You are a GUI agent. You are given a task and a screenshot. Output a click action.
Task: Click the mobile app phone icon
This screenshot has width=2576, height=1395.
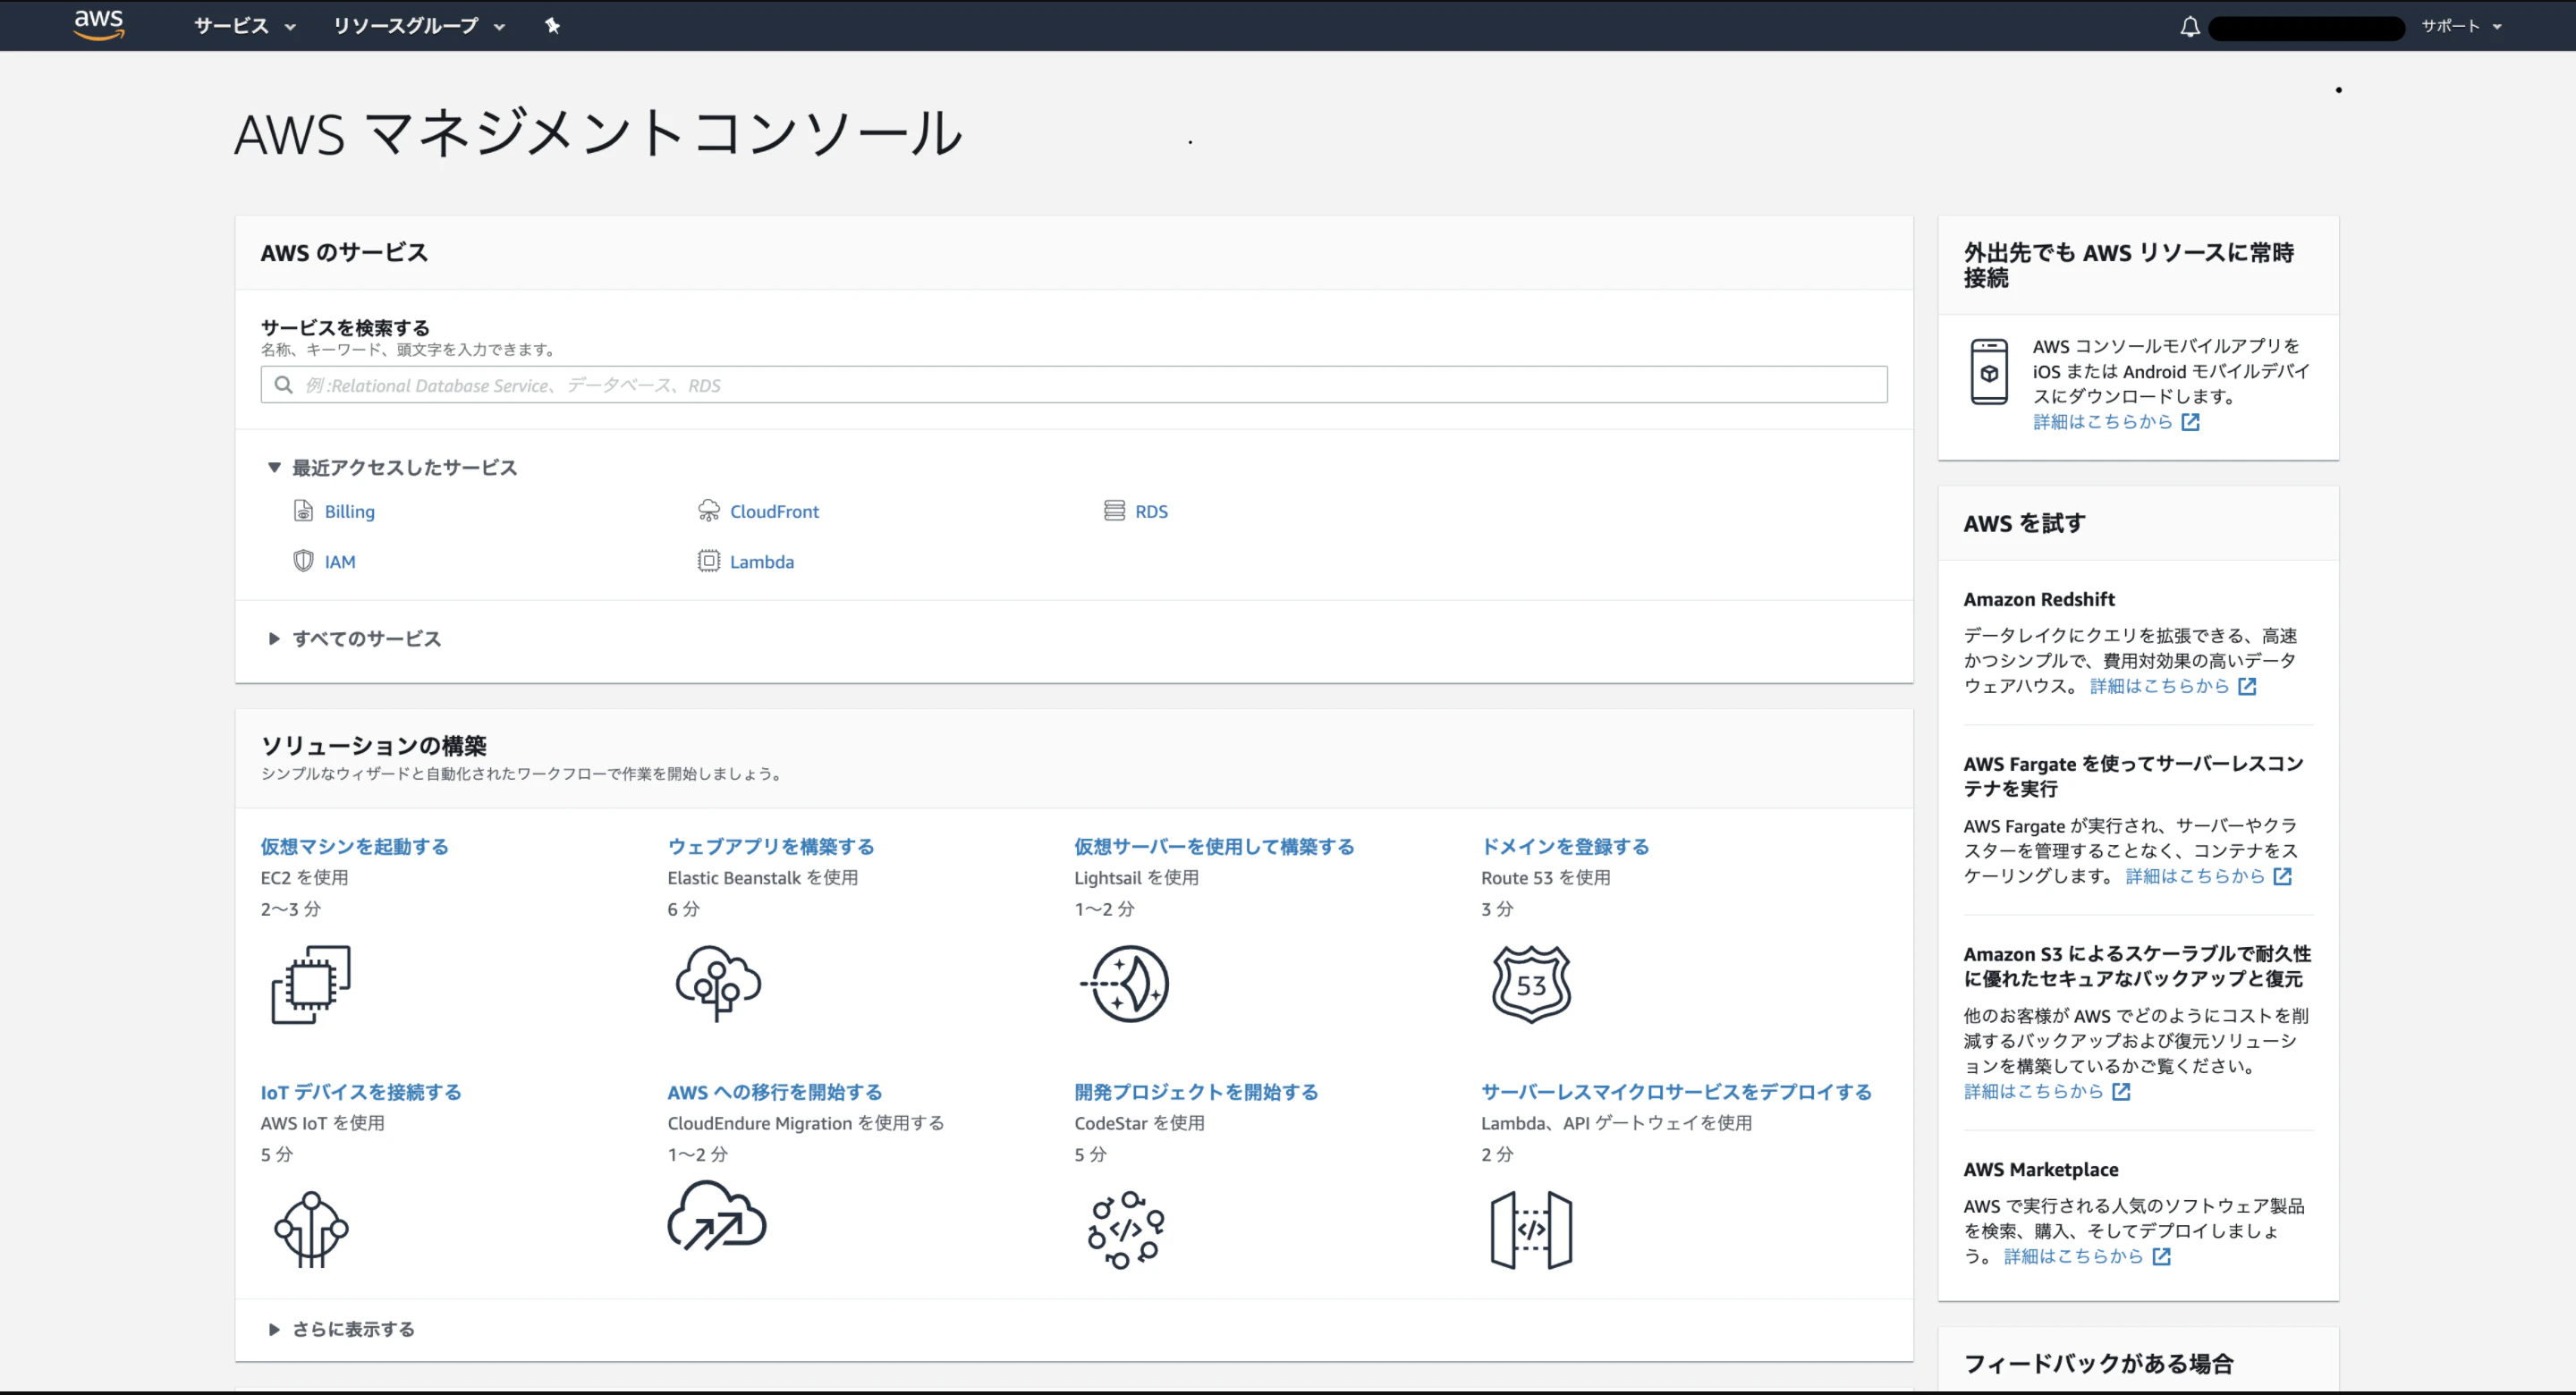pyautogui.click(x=1989, y=372)
